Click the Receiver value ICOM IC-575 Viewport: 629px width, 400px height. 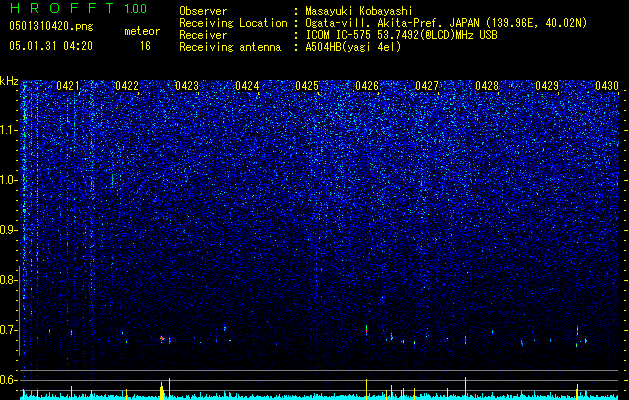tap(339, 35)
